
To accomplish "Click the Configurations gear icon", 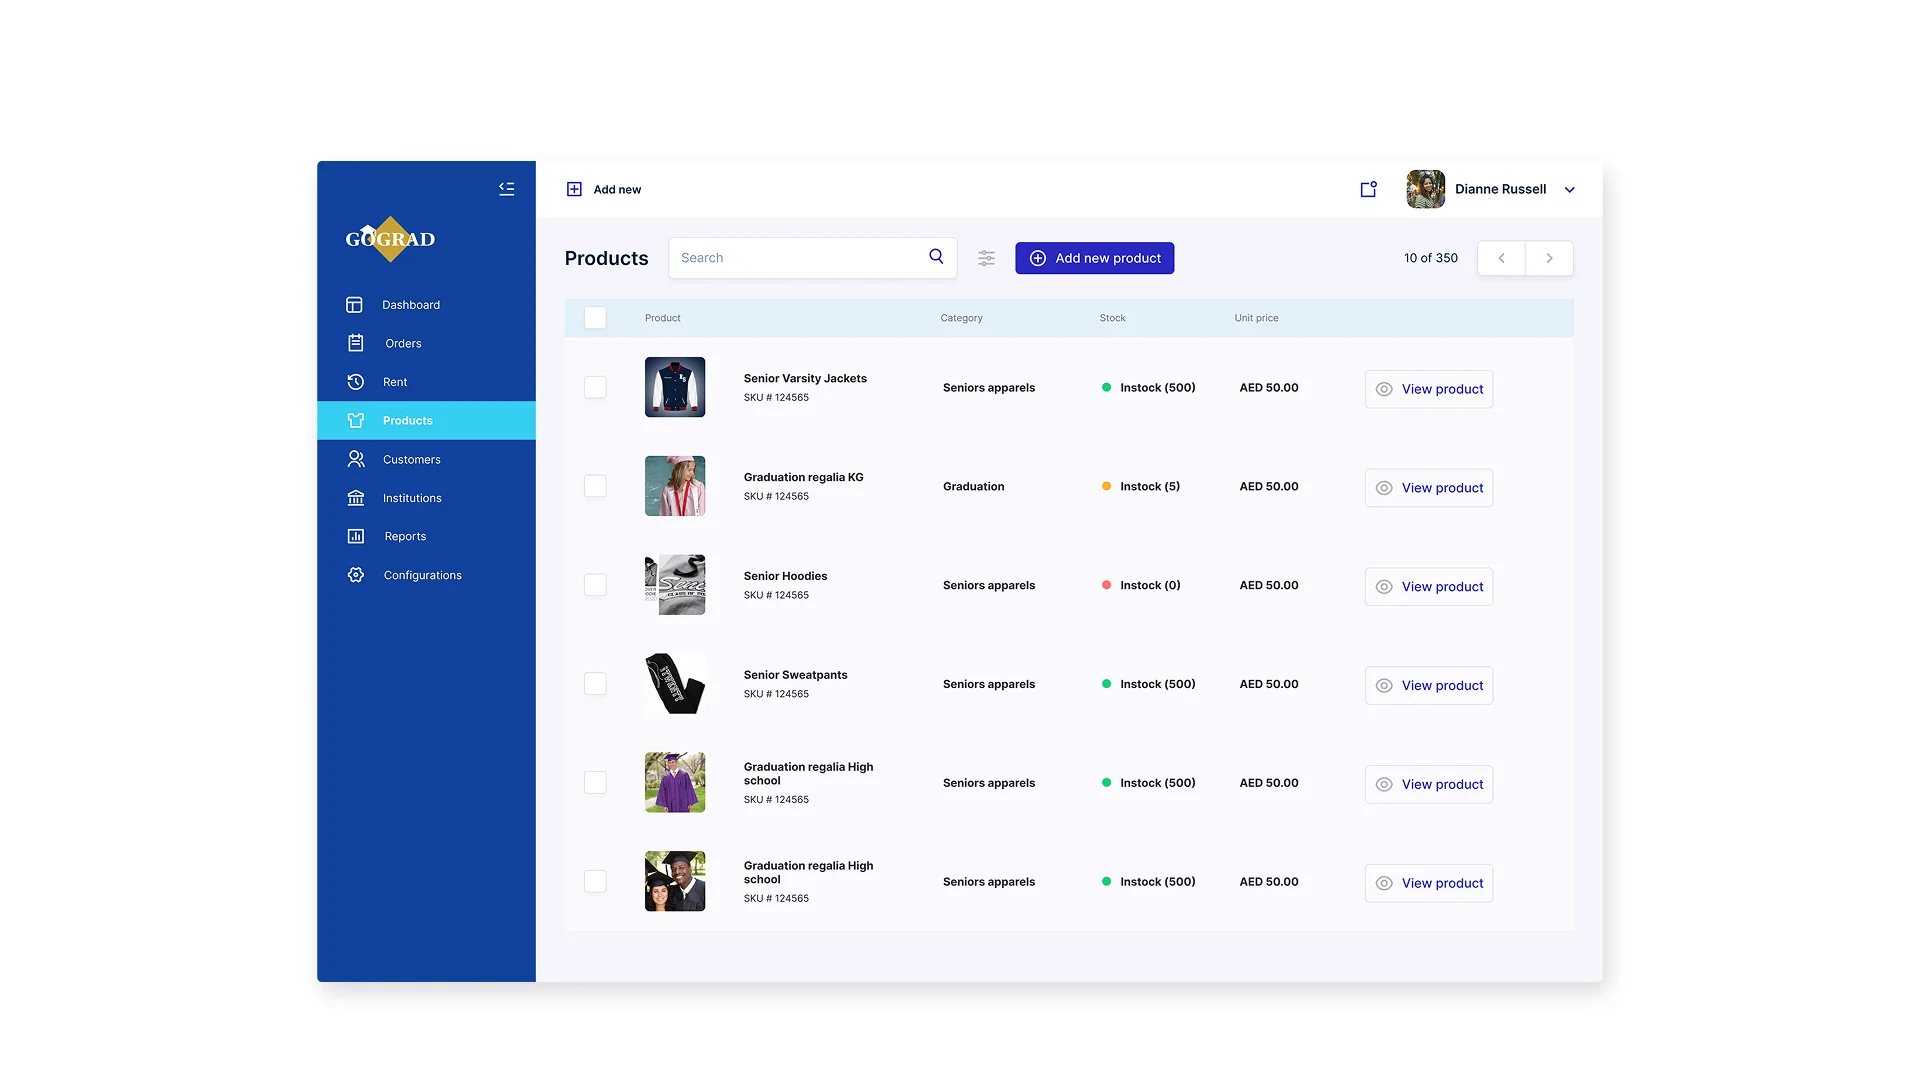I will pos(355,575).
